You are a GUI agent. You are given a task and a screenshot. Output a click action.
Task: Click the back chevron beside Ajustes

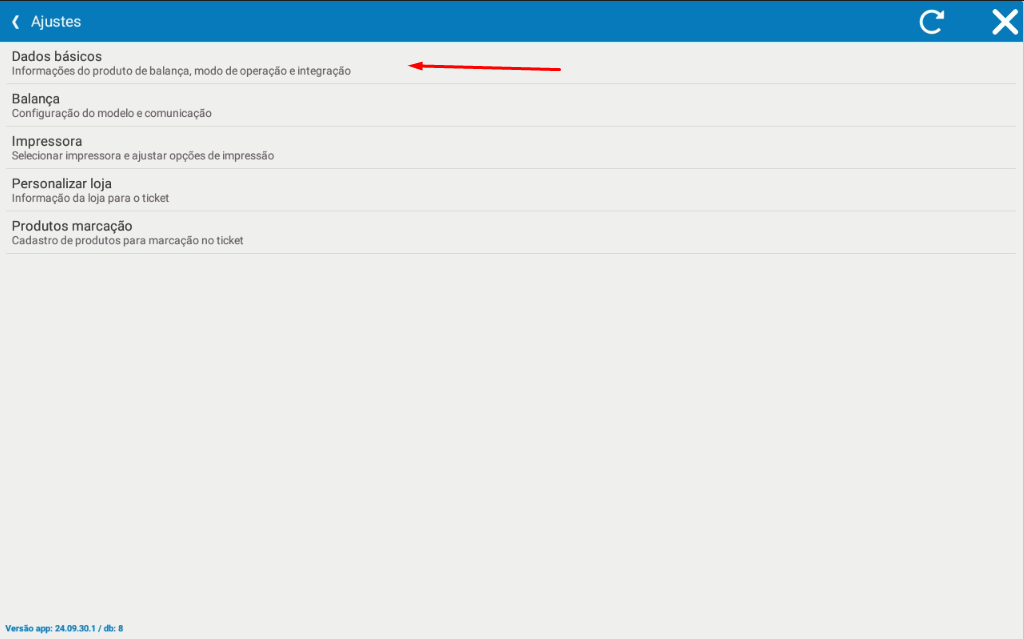pos(15,21)
